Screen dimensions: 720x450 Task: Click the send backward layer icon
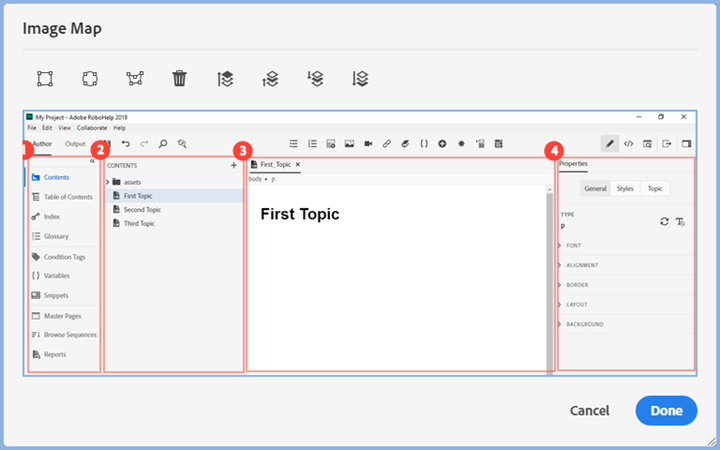point(315,78)
